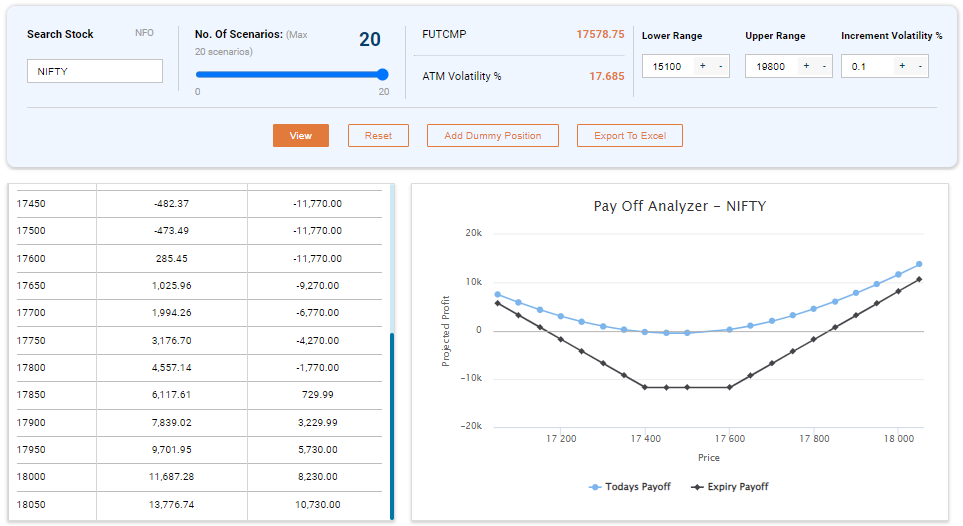Click the Search Stock input field
963x526 pixels.
coord(94,72)
